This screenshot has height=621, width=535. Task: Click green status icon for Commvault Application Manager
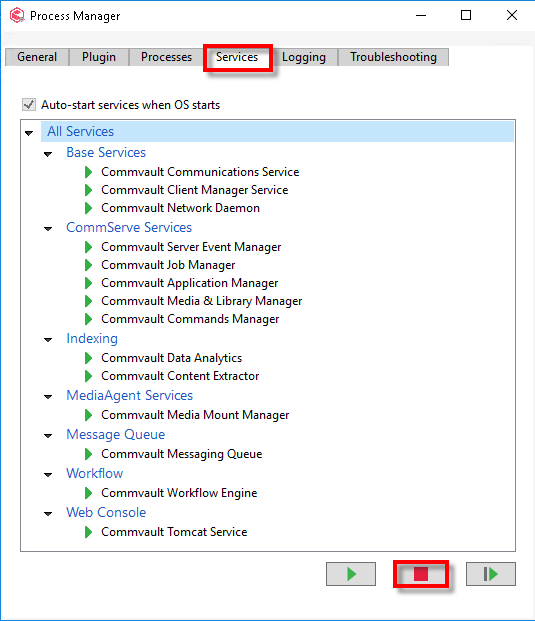point(89,283)
